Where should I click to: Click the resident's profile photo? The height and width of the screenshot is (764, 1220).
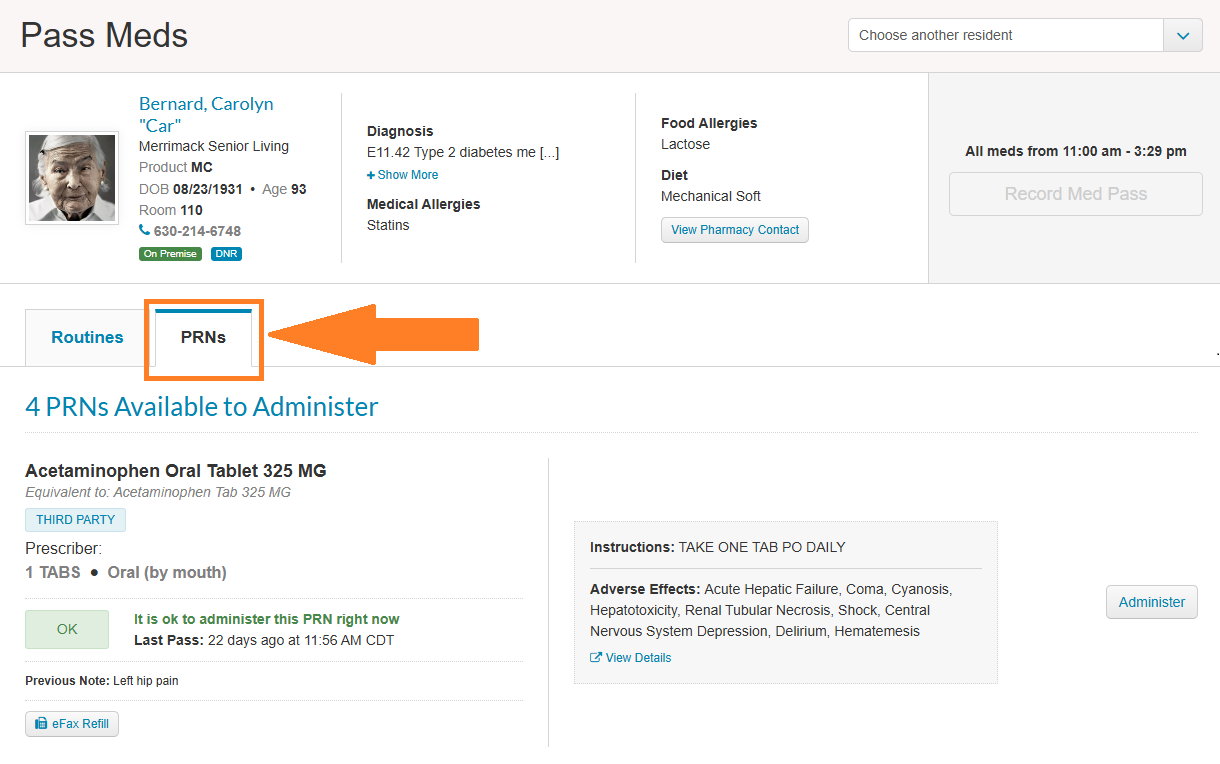(72, 178)
